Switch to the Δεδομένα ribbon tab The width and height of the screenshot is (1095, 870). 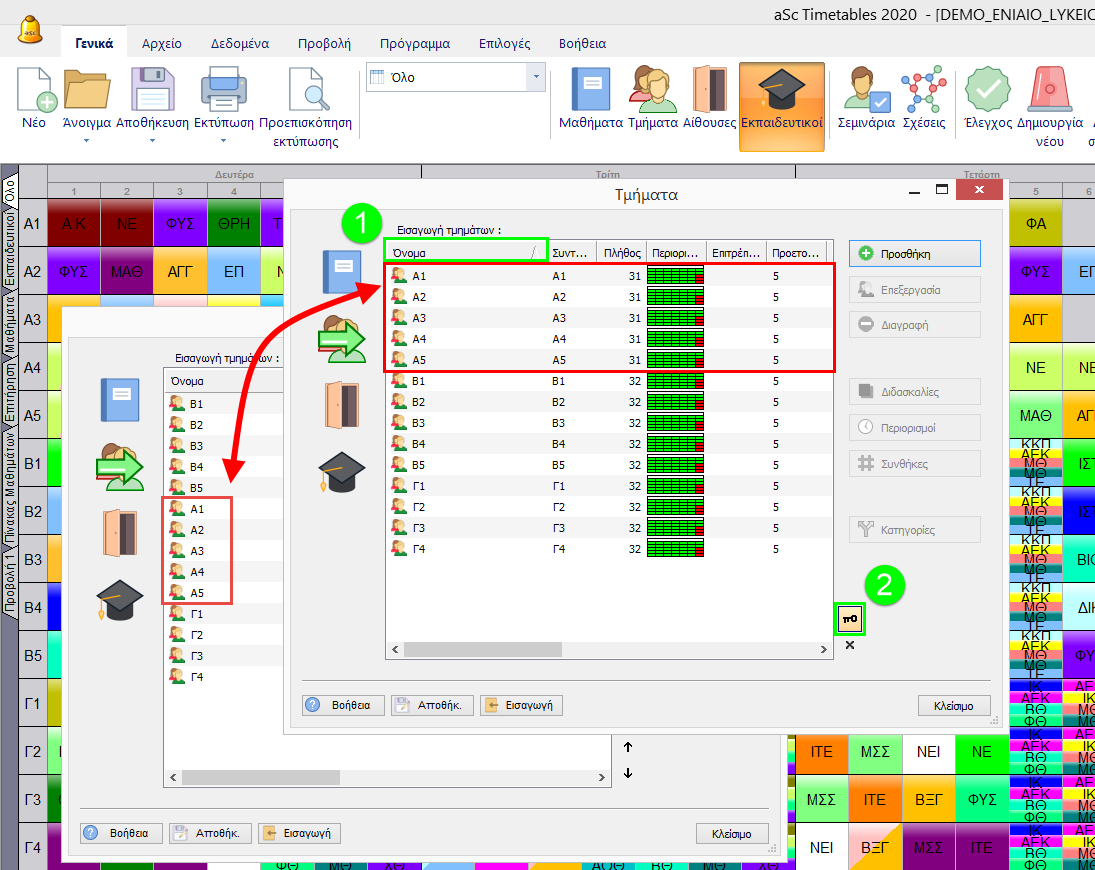click(240, 44)
